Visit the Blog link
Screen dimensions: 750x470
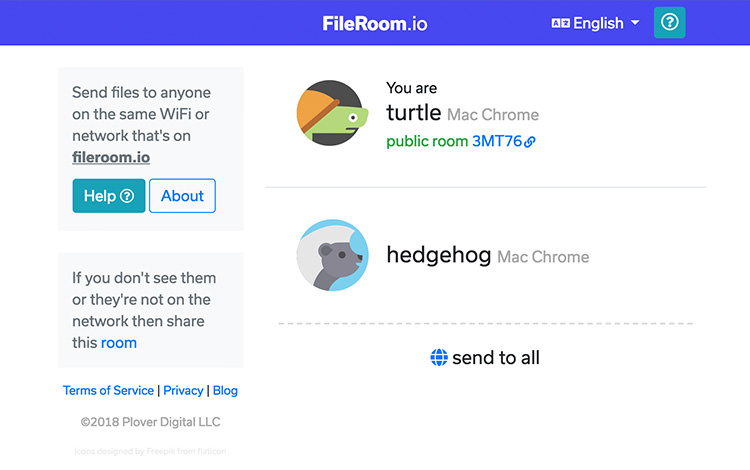point(225,390)
